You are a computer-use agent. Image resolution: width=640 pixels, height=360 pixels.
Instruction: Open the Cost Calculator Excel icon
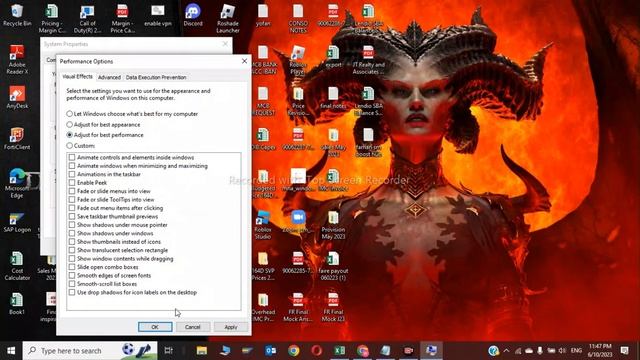(x=17, y=266)
